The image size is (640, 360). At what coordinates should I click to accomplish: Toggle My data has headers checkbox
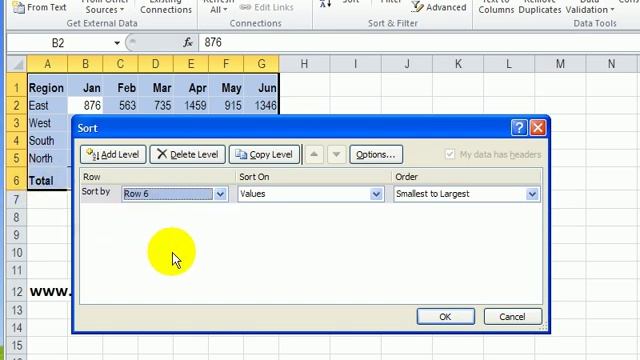pos(450,154)
